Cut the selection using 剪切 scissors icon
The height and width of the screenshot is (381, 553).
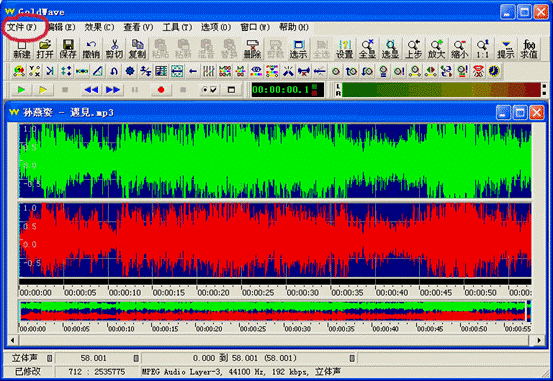tap(114, 49)
